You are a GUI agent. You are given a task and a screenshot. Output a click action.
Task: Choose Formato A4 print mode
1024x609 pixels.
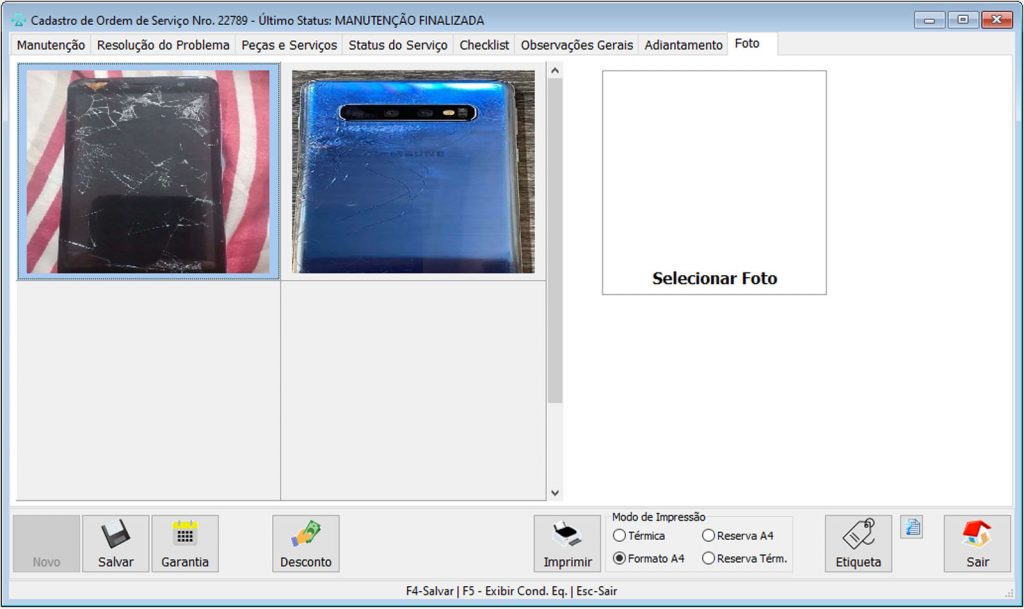pyautogui.click(x=620, y=559)
